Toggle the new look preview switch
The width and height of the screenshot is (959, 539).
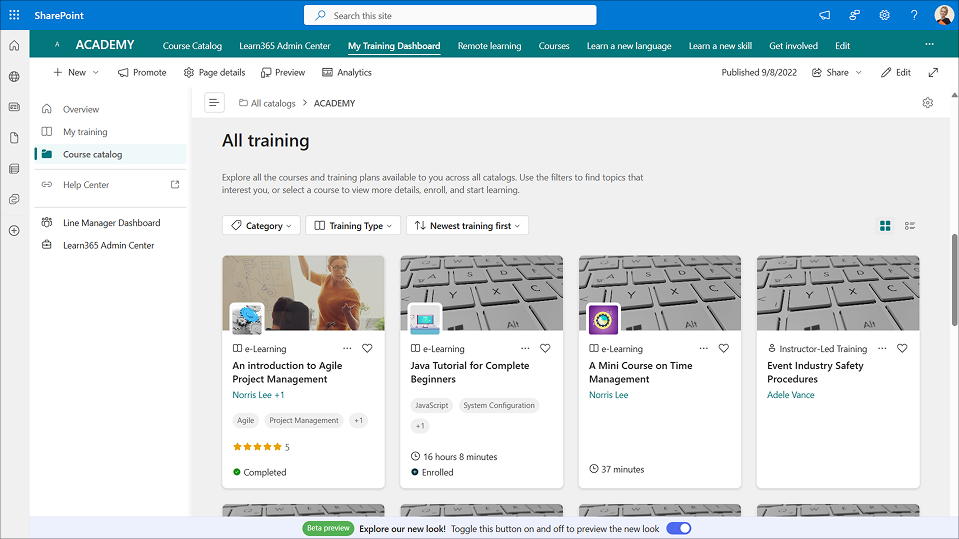(x=679, y=528)
